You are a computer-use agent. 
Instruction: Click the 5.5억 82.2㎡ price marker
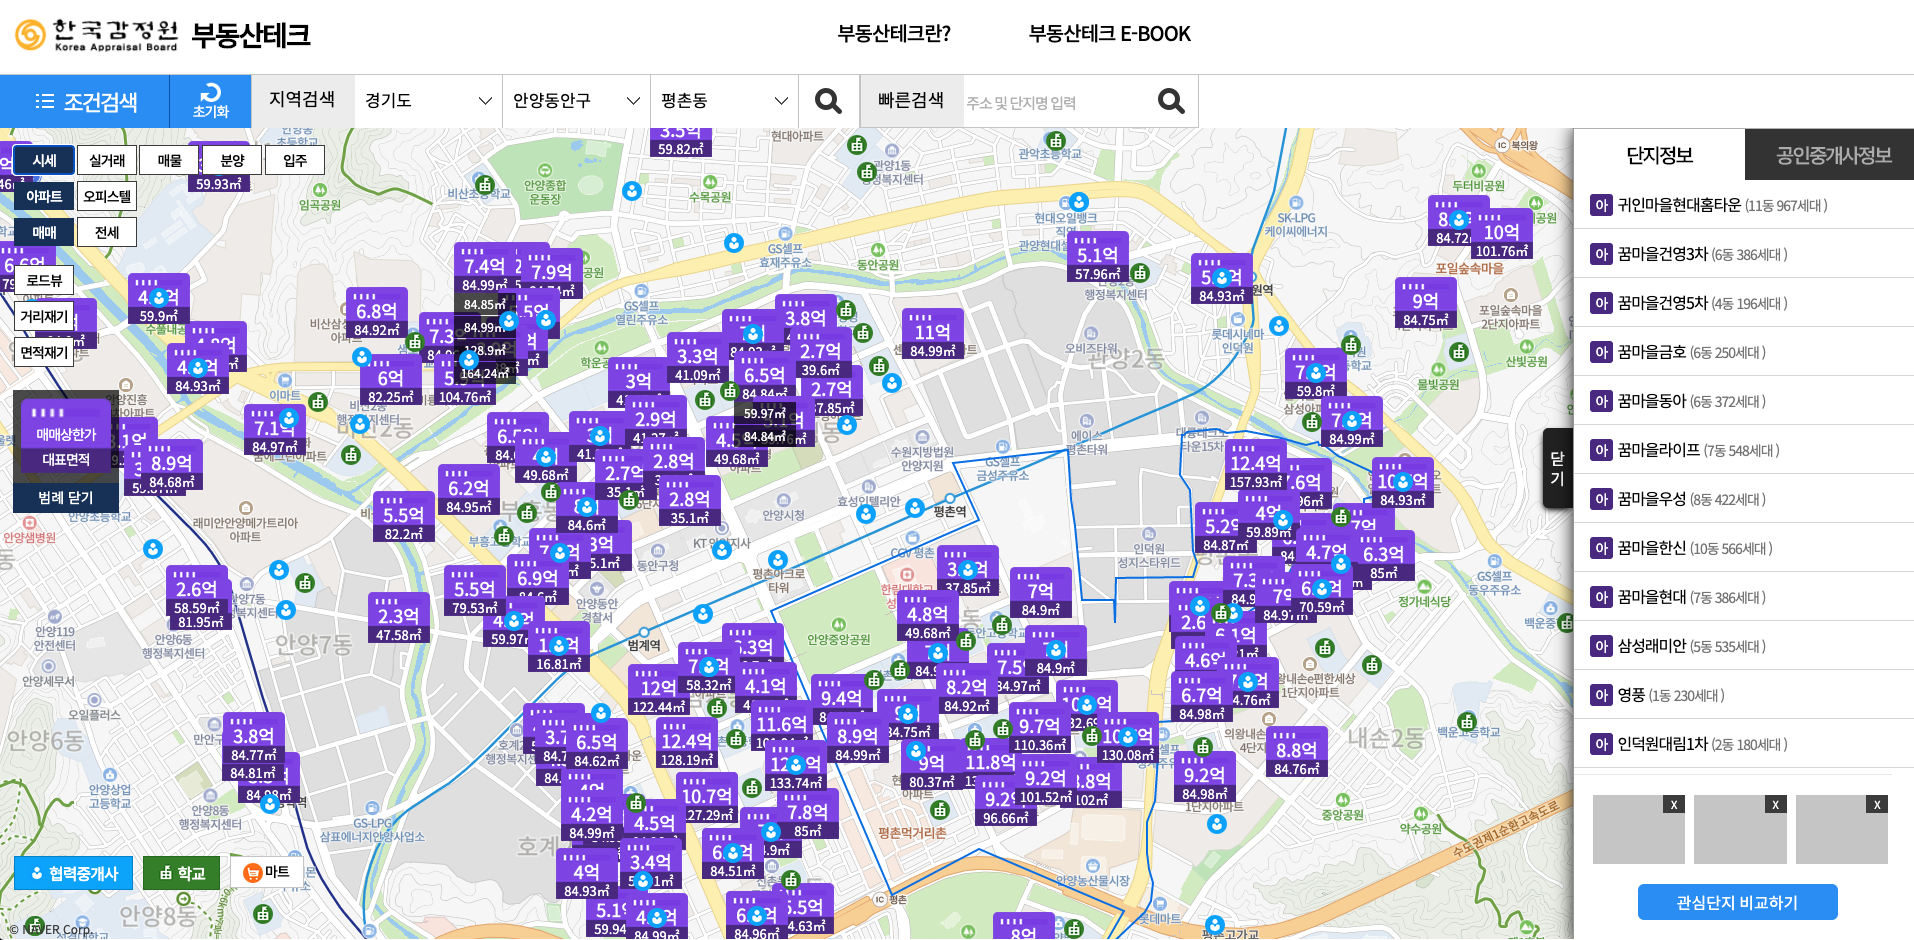404,518
